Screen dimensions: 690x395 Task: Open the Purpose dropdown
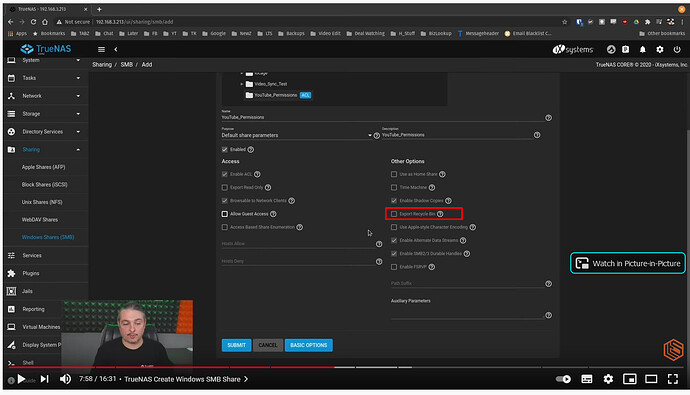[297, 135]
